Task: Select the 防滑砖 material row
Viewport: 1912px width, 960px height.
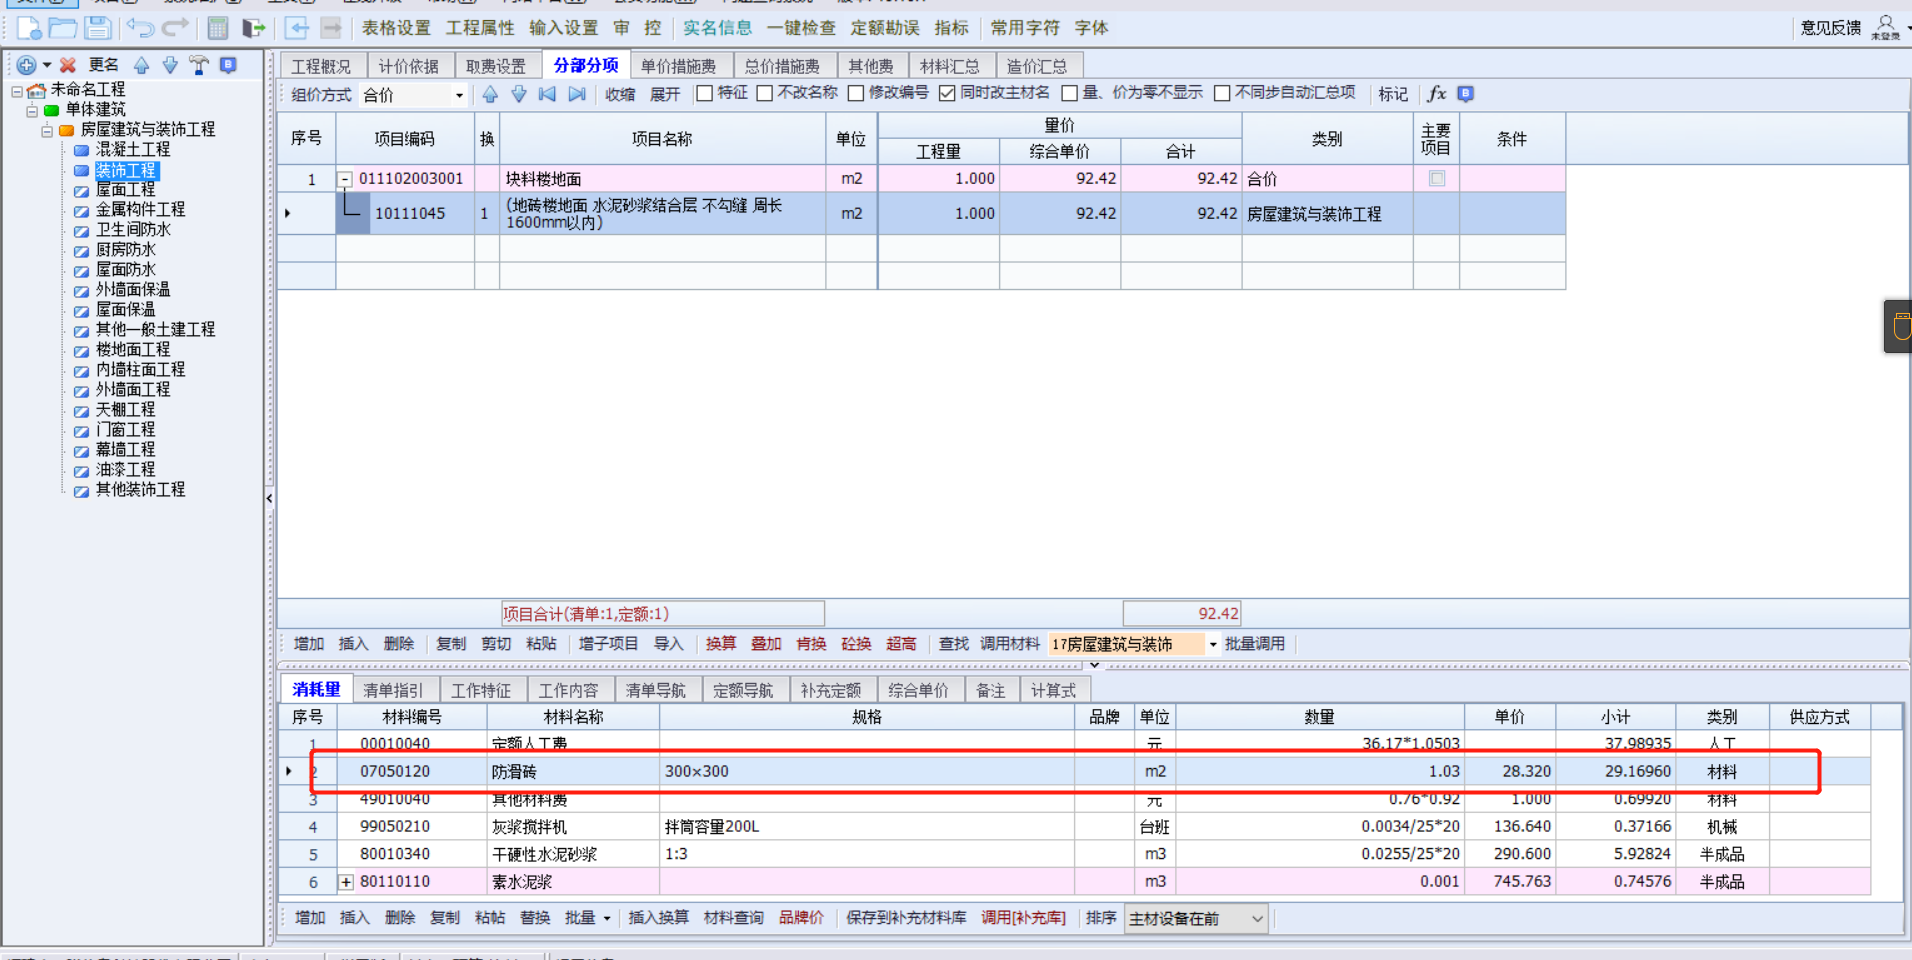Action: click(x=1075, y=771)
